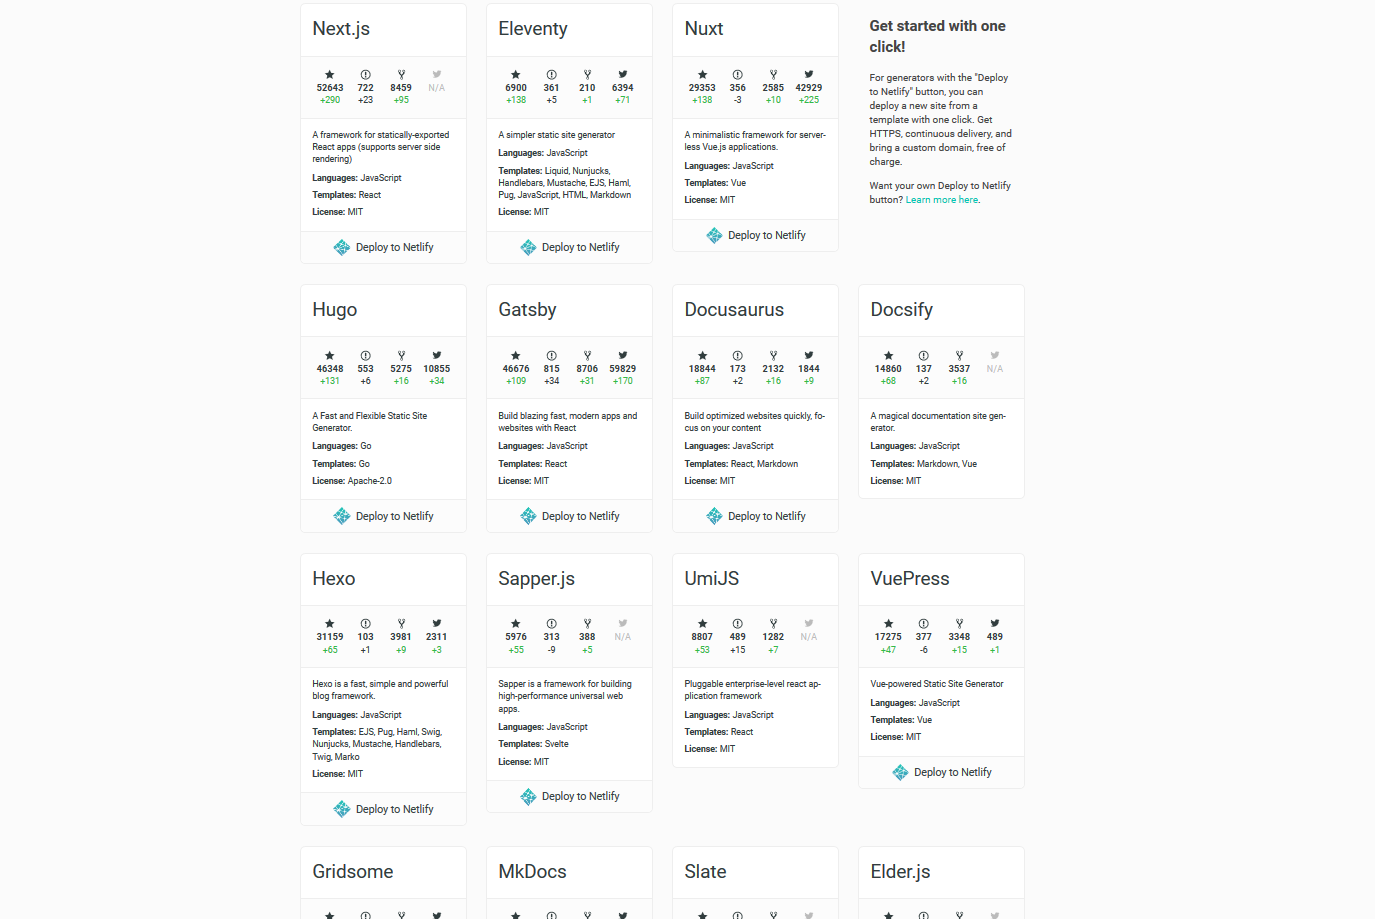Click the star icon on Hugo card
Screen dimensions: 1375x919
pyautogui.click(x=330, y=356)
